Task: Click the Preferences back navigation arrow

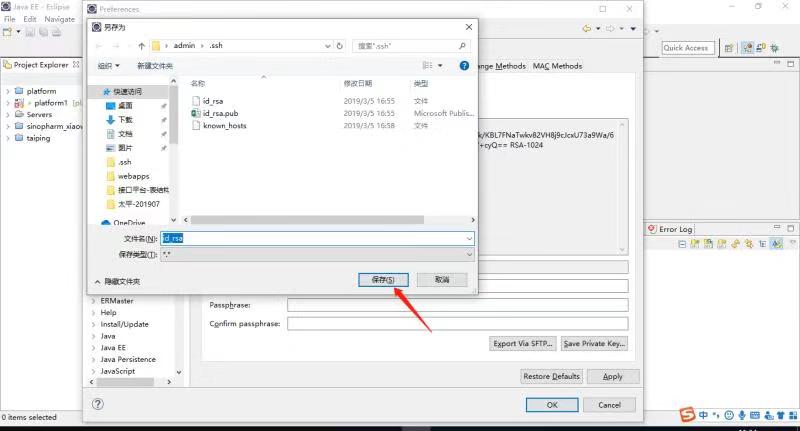Action: click(587, 29)
